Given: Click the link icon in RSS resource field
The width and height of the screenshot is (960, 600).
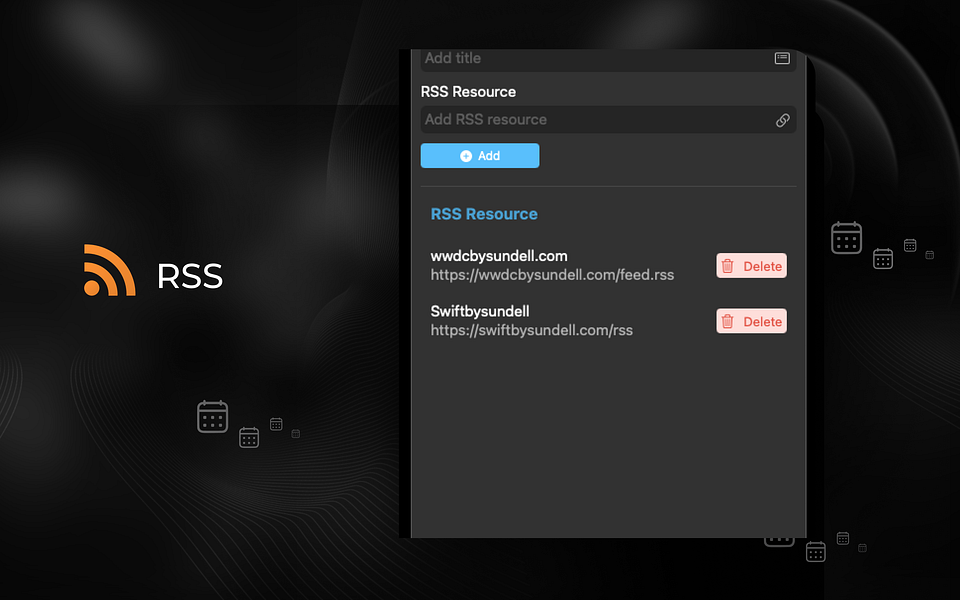Looking at the screenshot, I should [782, 120].
